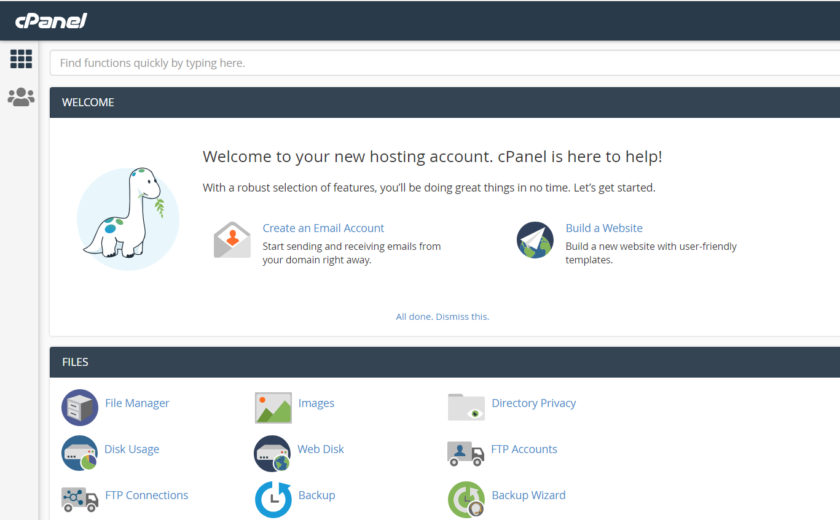The image size is (840, 520).
Task: Open Web Disk text link
Action: (x=320, y=449)
